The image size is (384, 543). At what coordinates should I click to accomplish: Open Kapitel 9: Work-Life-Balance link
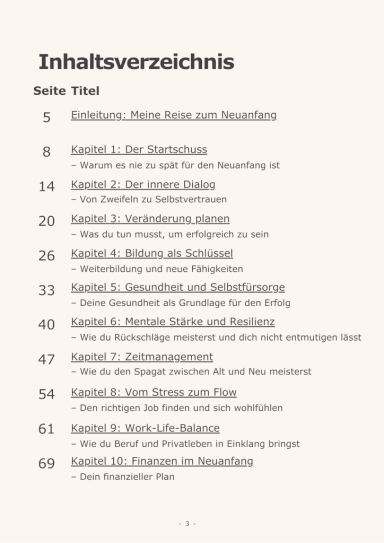click(x=145, y=428)
